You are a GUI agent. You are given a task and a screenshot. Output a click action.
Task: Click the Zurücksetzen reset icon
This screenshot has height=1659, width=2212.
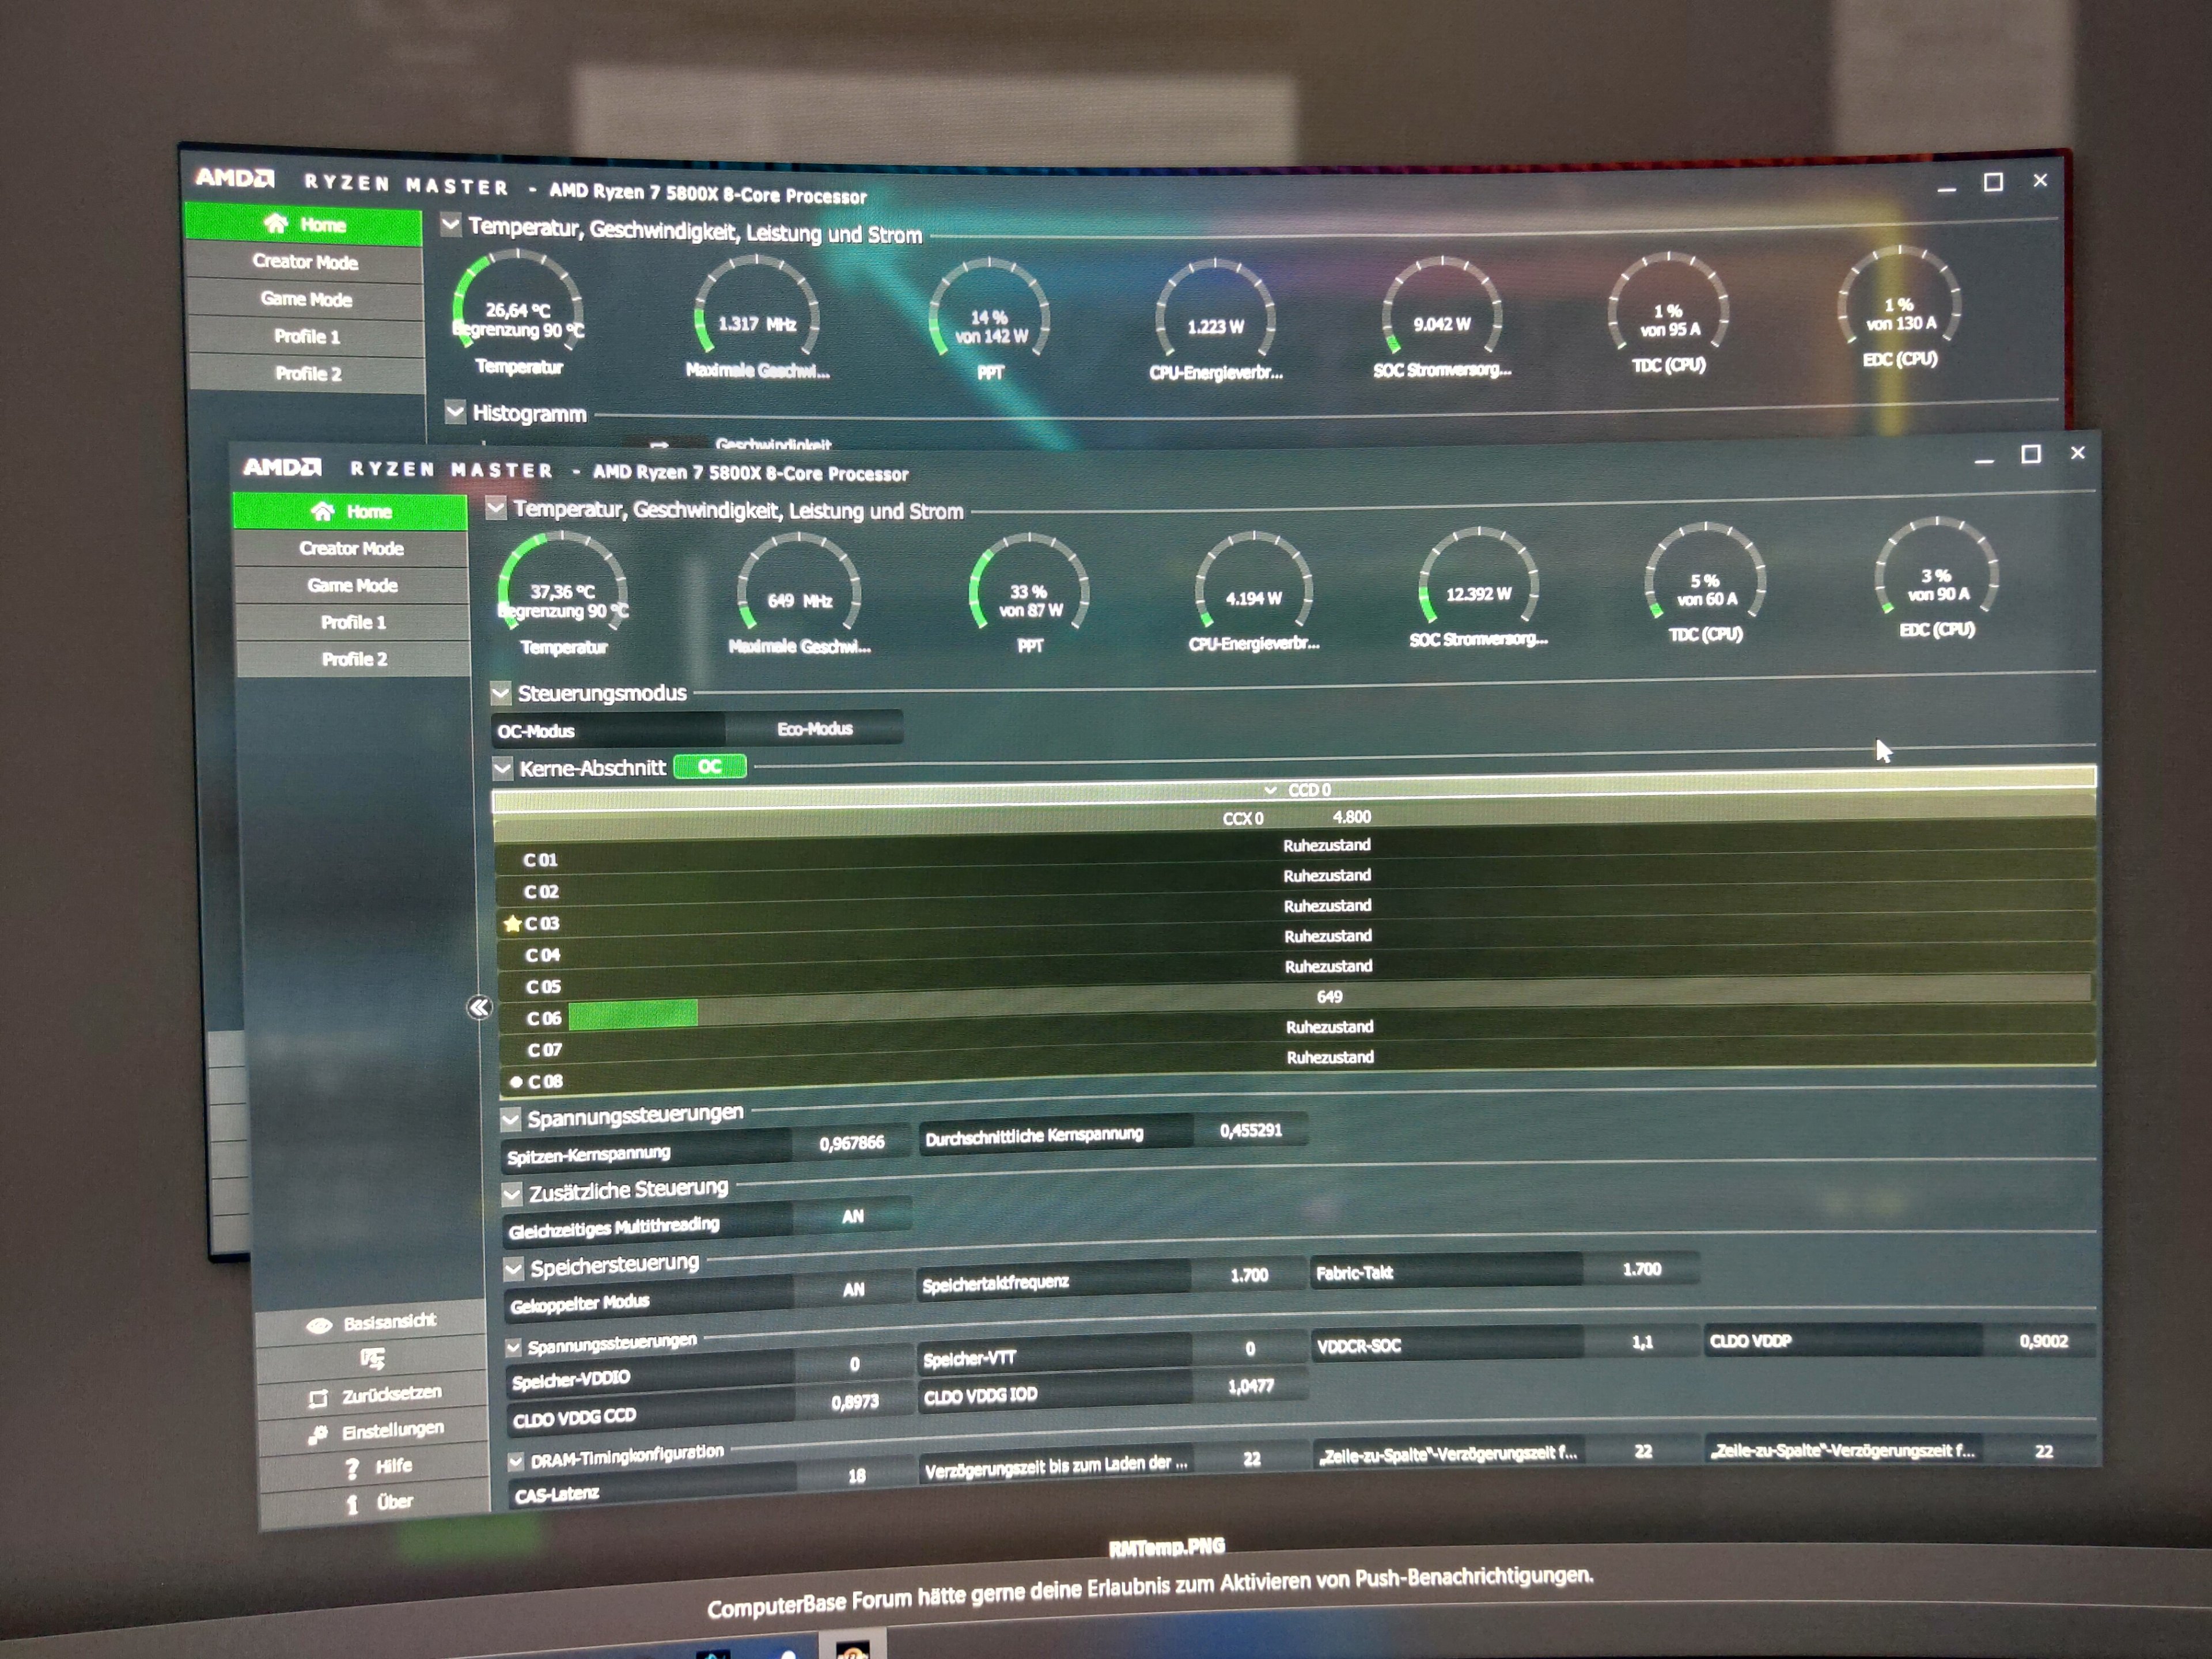click(x=319, y=1398)
